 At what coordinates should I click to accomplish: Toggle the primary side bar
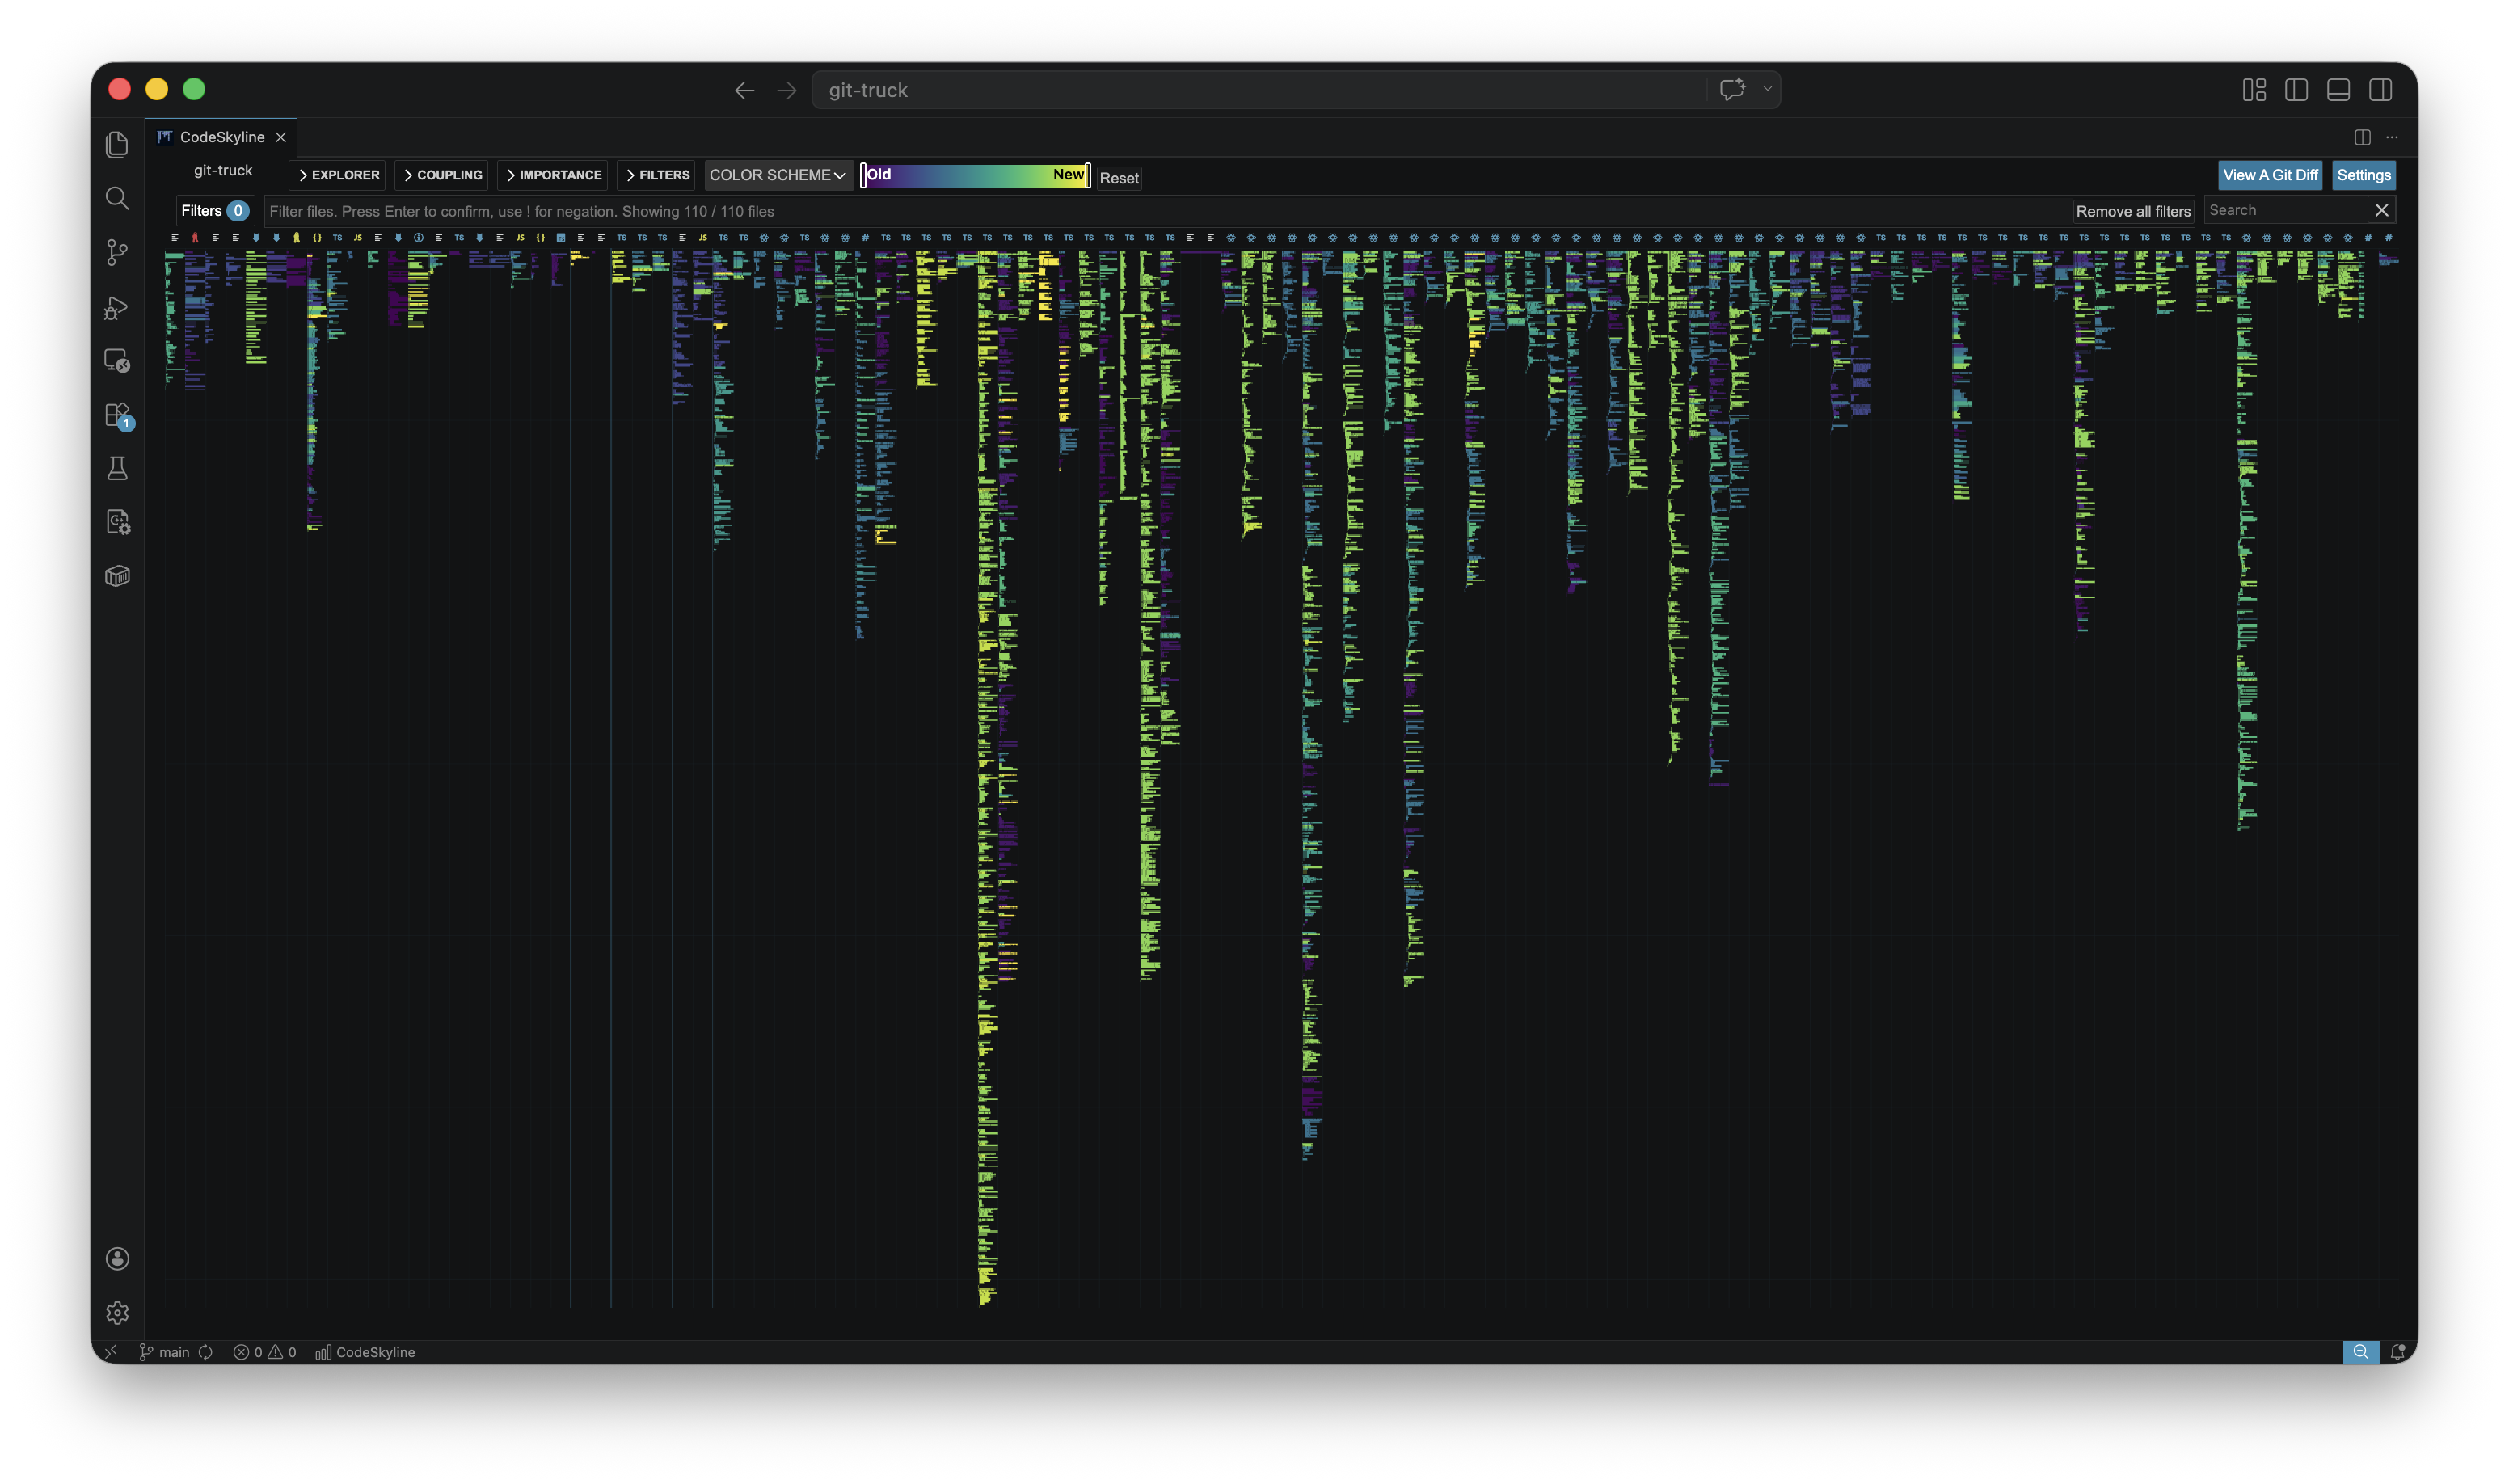(x=2296, y=90)
